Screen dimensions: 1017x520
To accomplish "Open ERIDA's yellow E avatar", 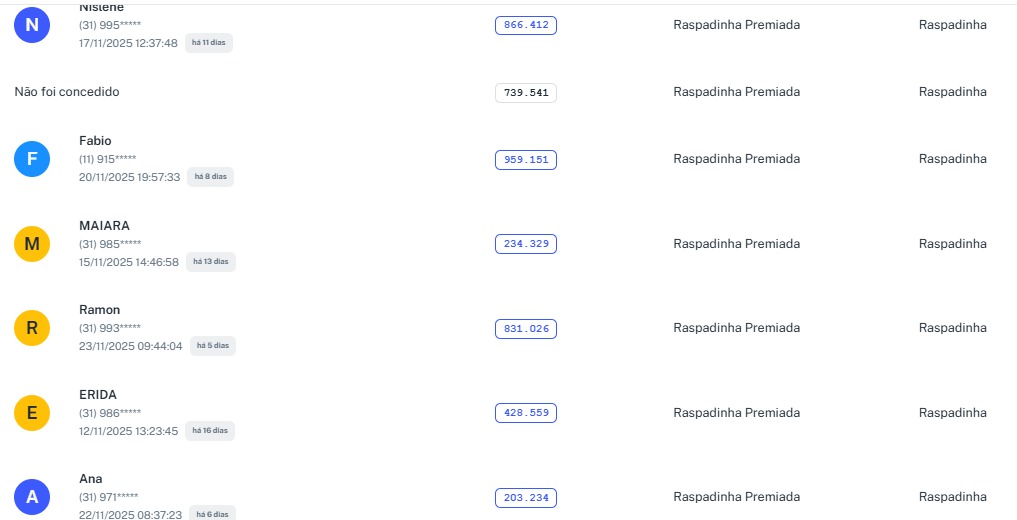I will [x=32, y=413].
